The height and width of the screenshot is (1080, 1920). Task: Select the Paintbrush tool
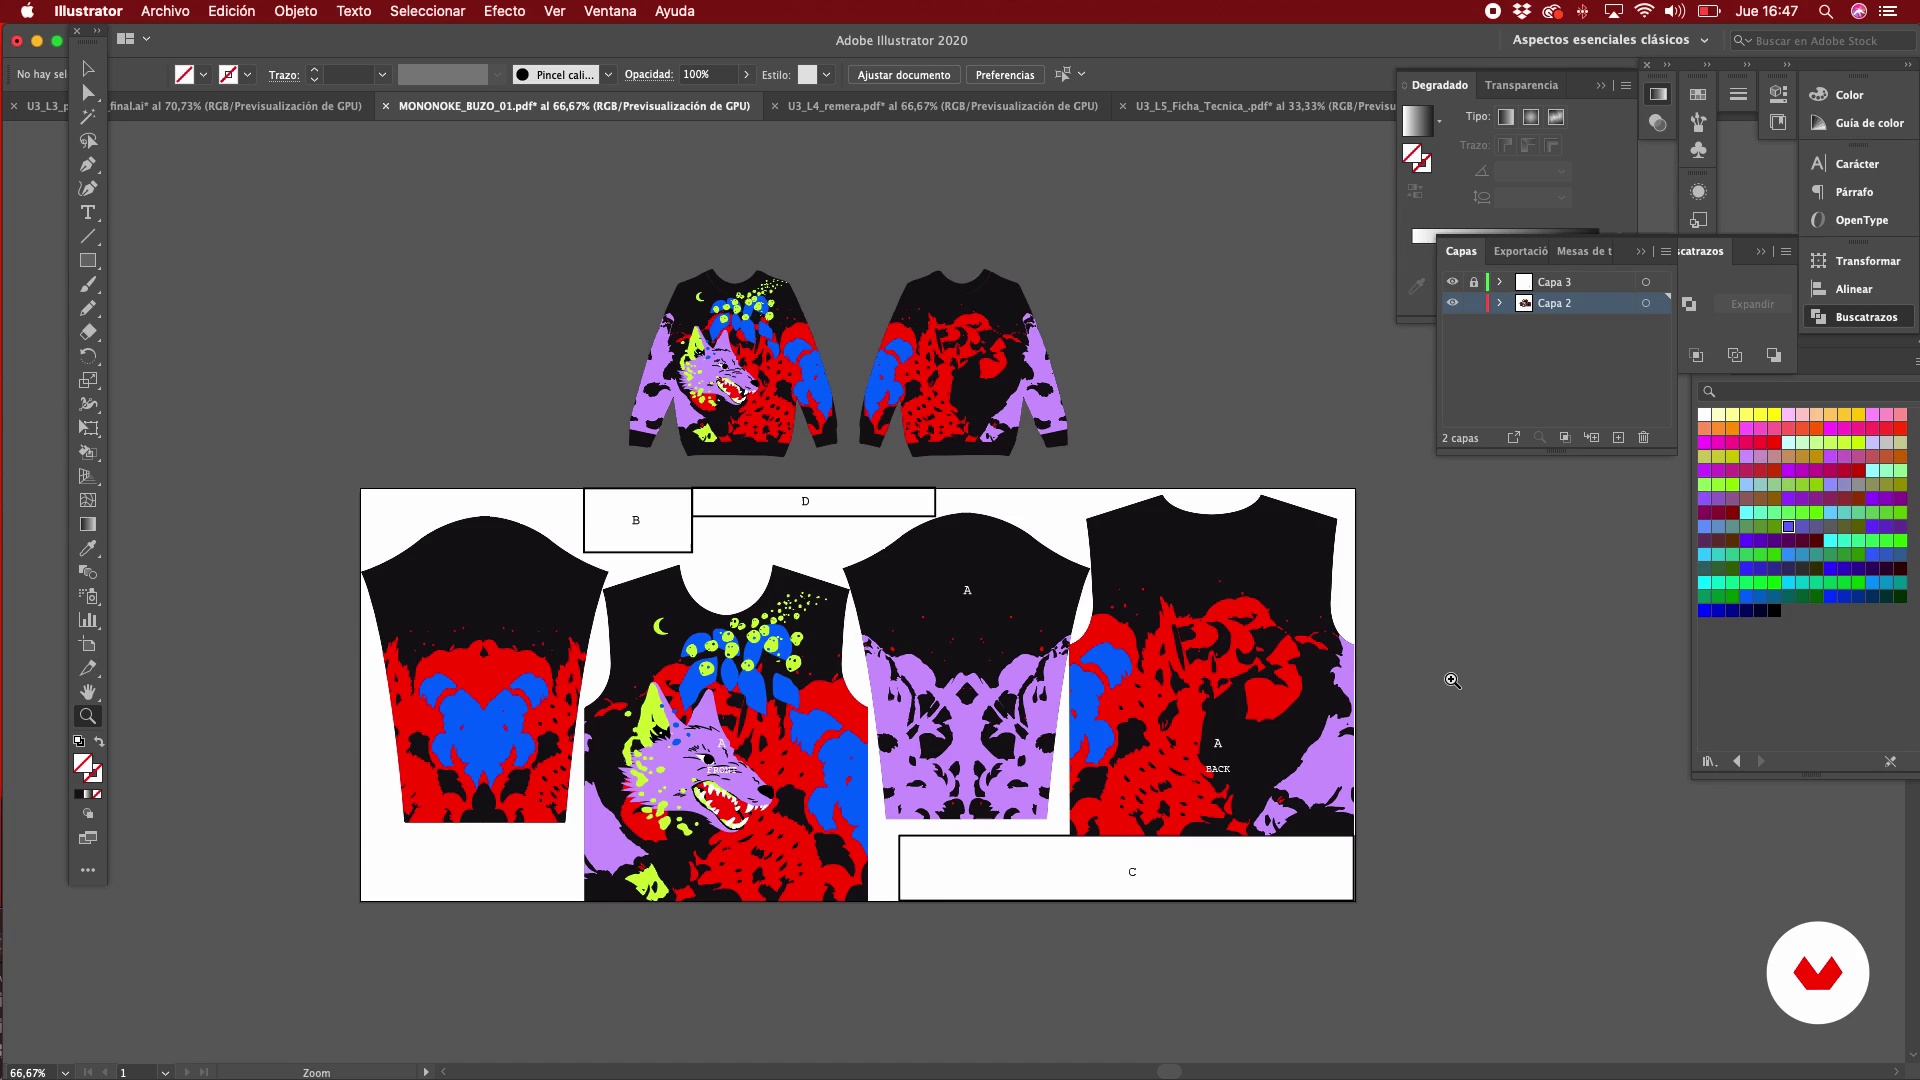pos(88,284)
